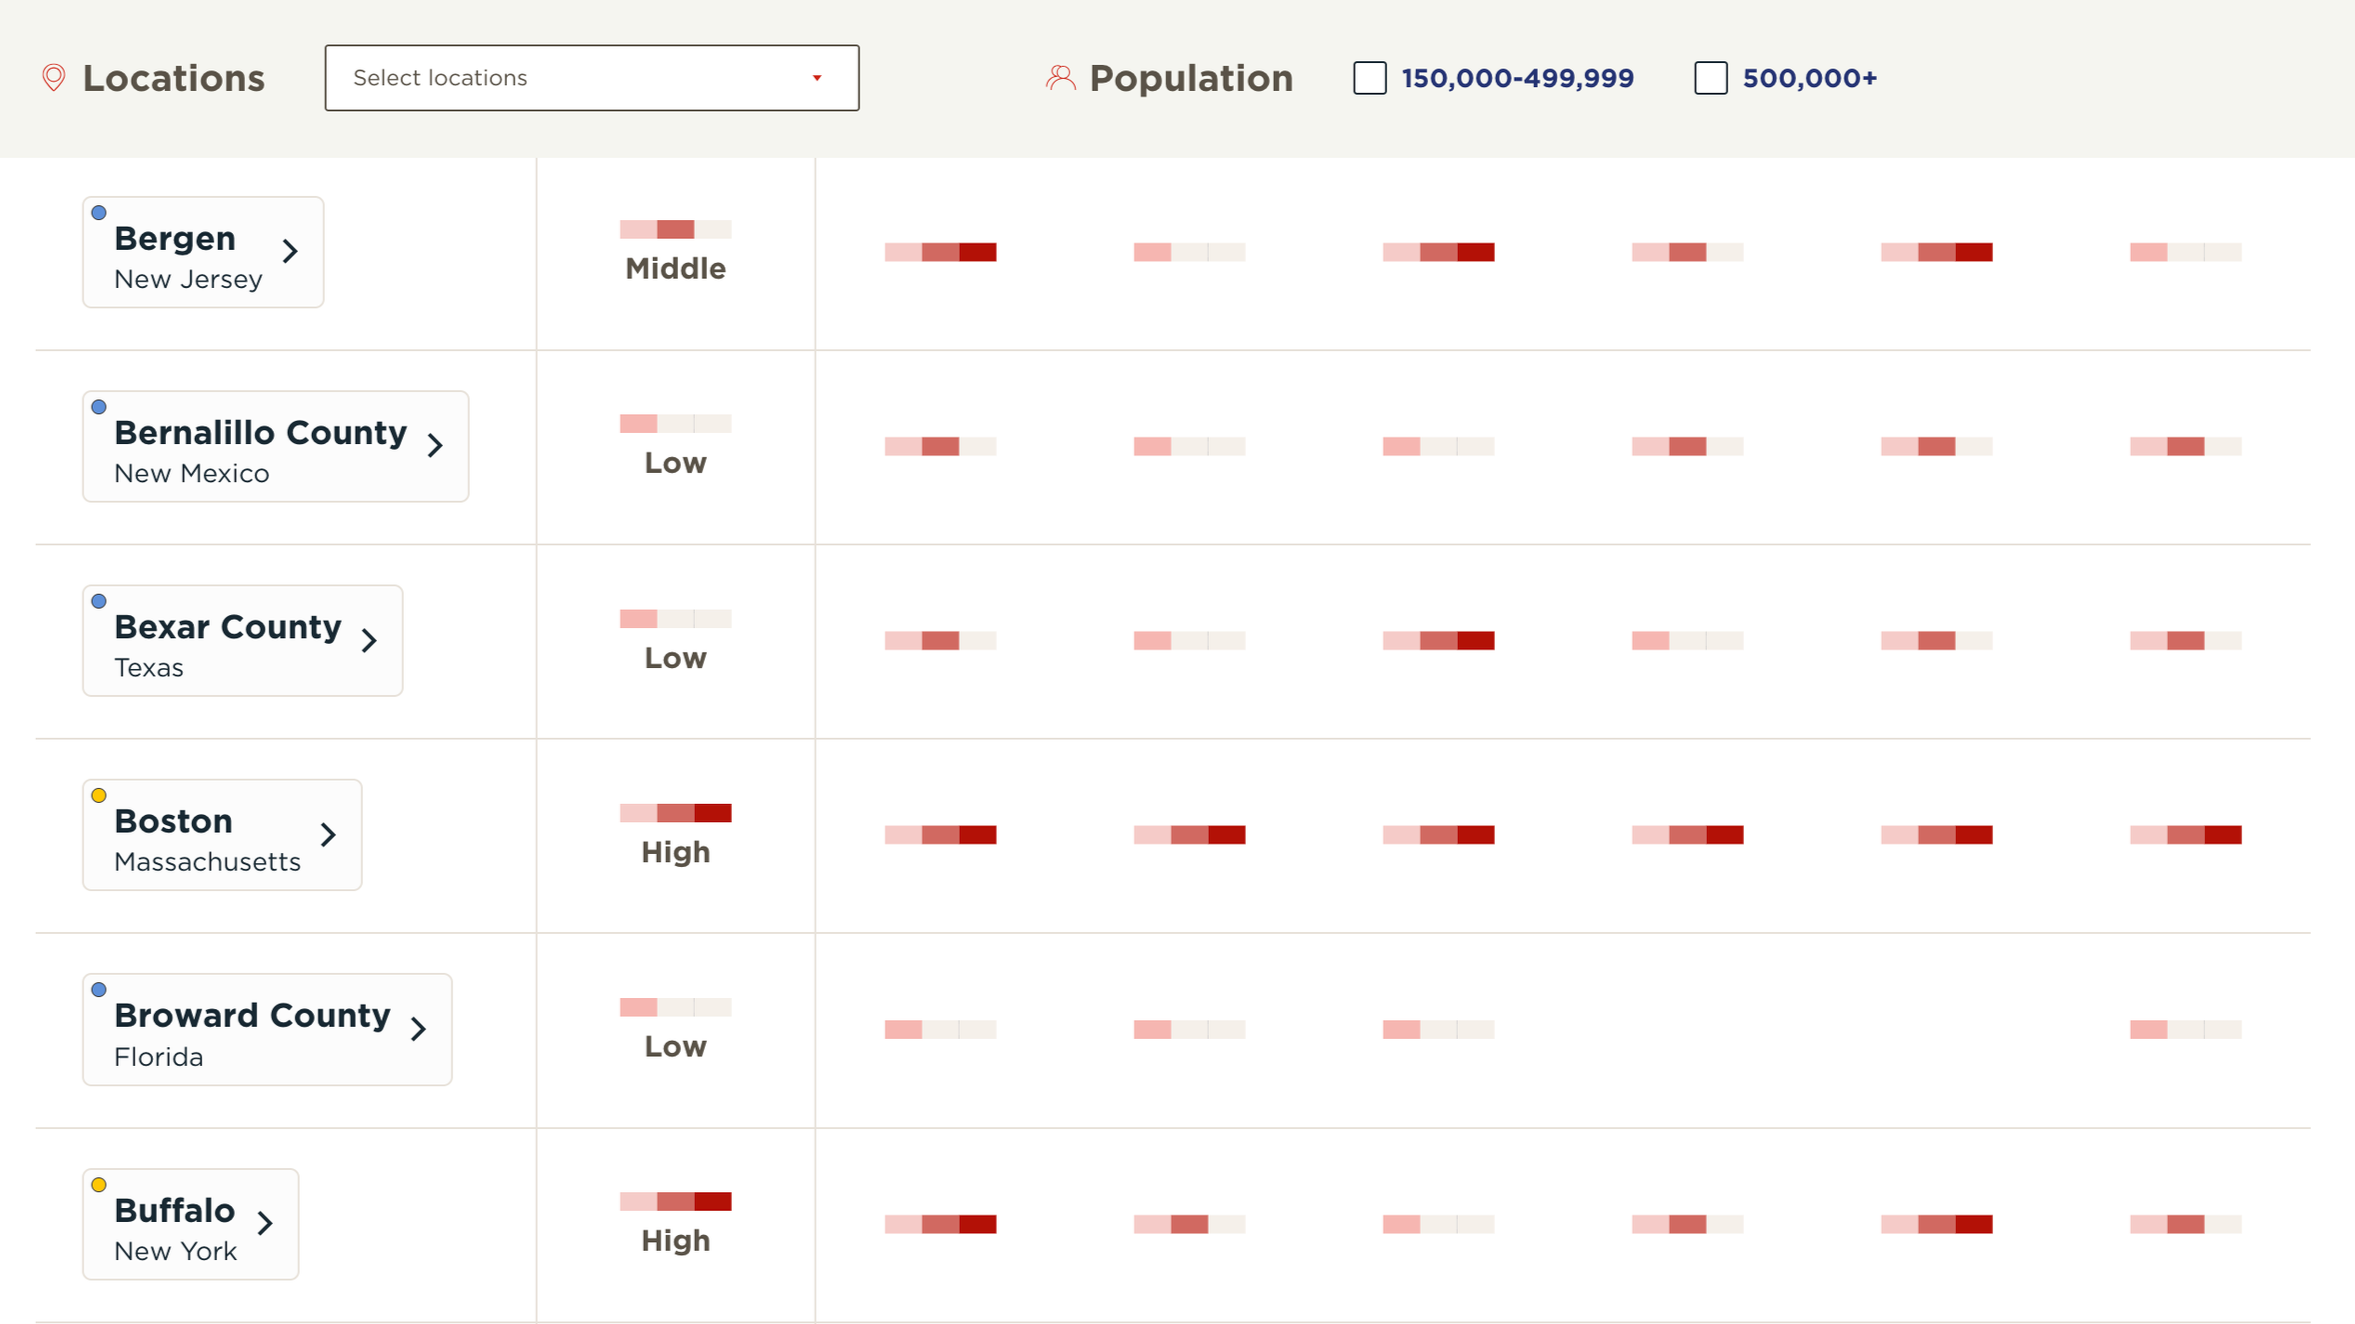Screen dimensions: 2355x1324
Task: Click the Population person icon
Action: coord(1060,78)
